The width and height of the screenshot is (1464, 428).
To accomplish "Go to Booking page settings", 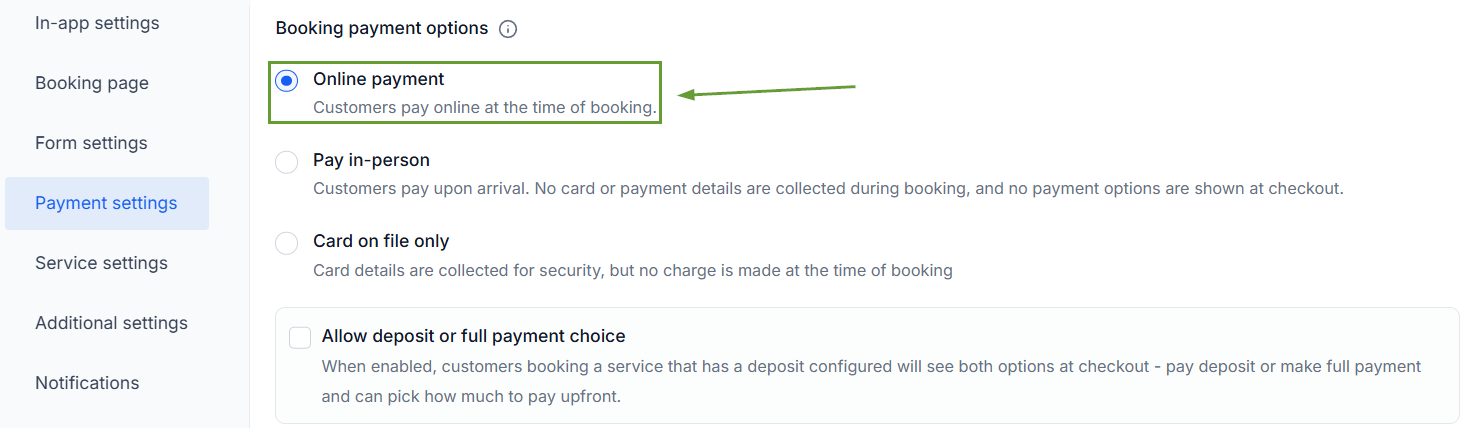I will pos(92,83).
